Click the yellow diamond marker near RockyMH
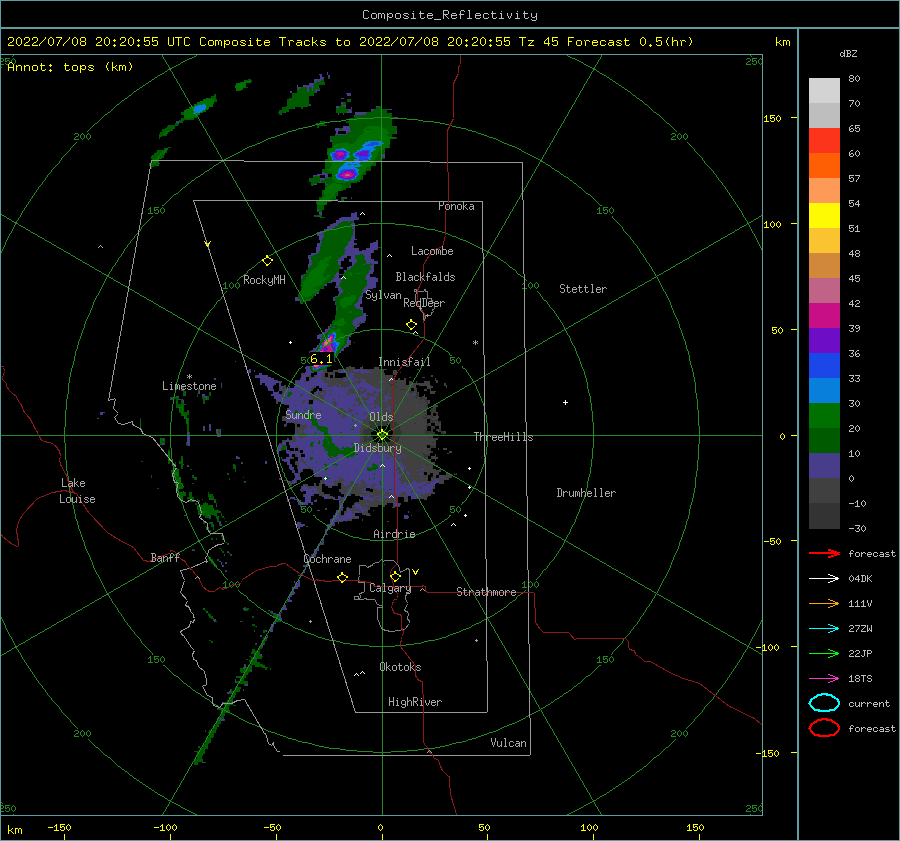This screenshot has width=900, height=841. (267, 261)
